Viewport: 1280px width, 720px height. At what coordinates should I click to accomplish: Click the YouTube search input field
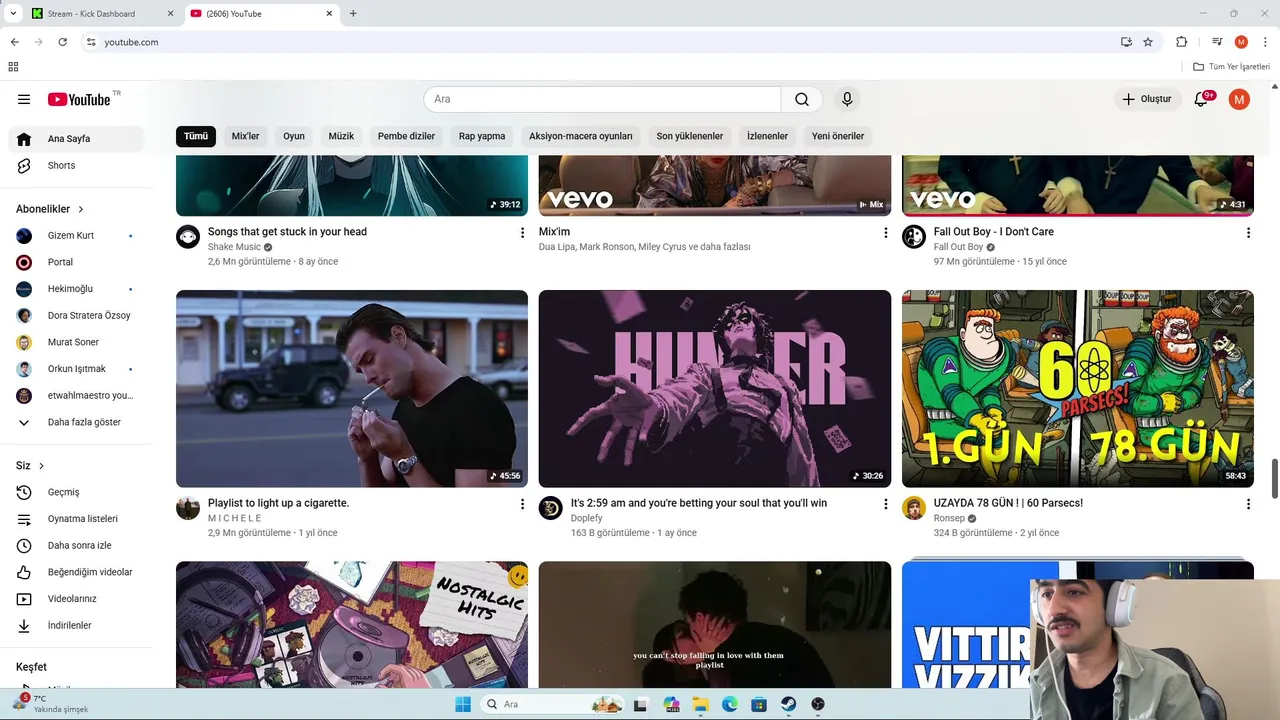602,99
